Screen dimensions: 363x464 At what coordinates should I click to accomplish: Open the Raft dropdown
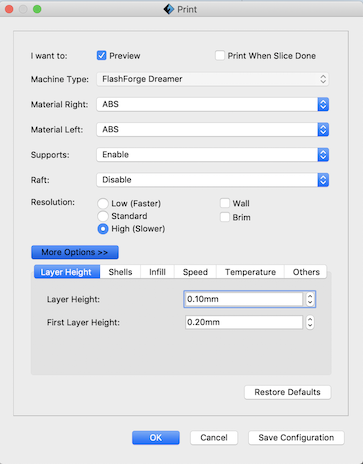point(213,180)
